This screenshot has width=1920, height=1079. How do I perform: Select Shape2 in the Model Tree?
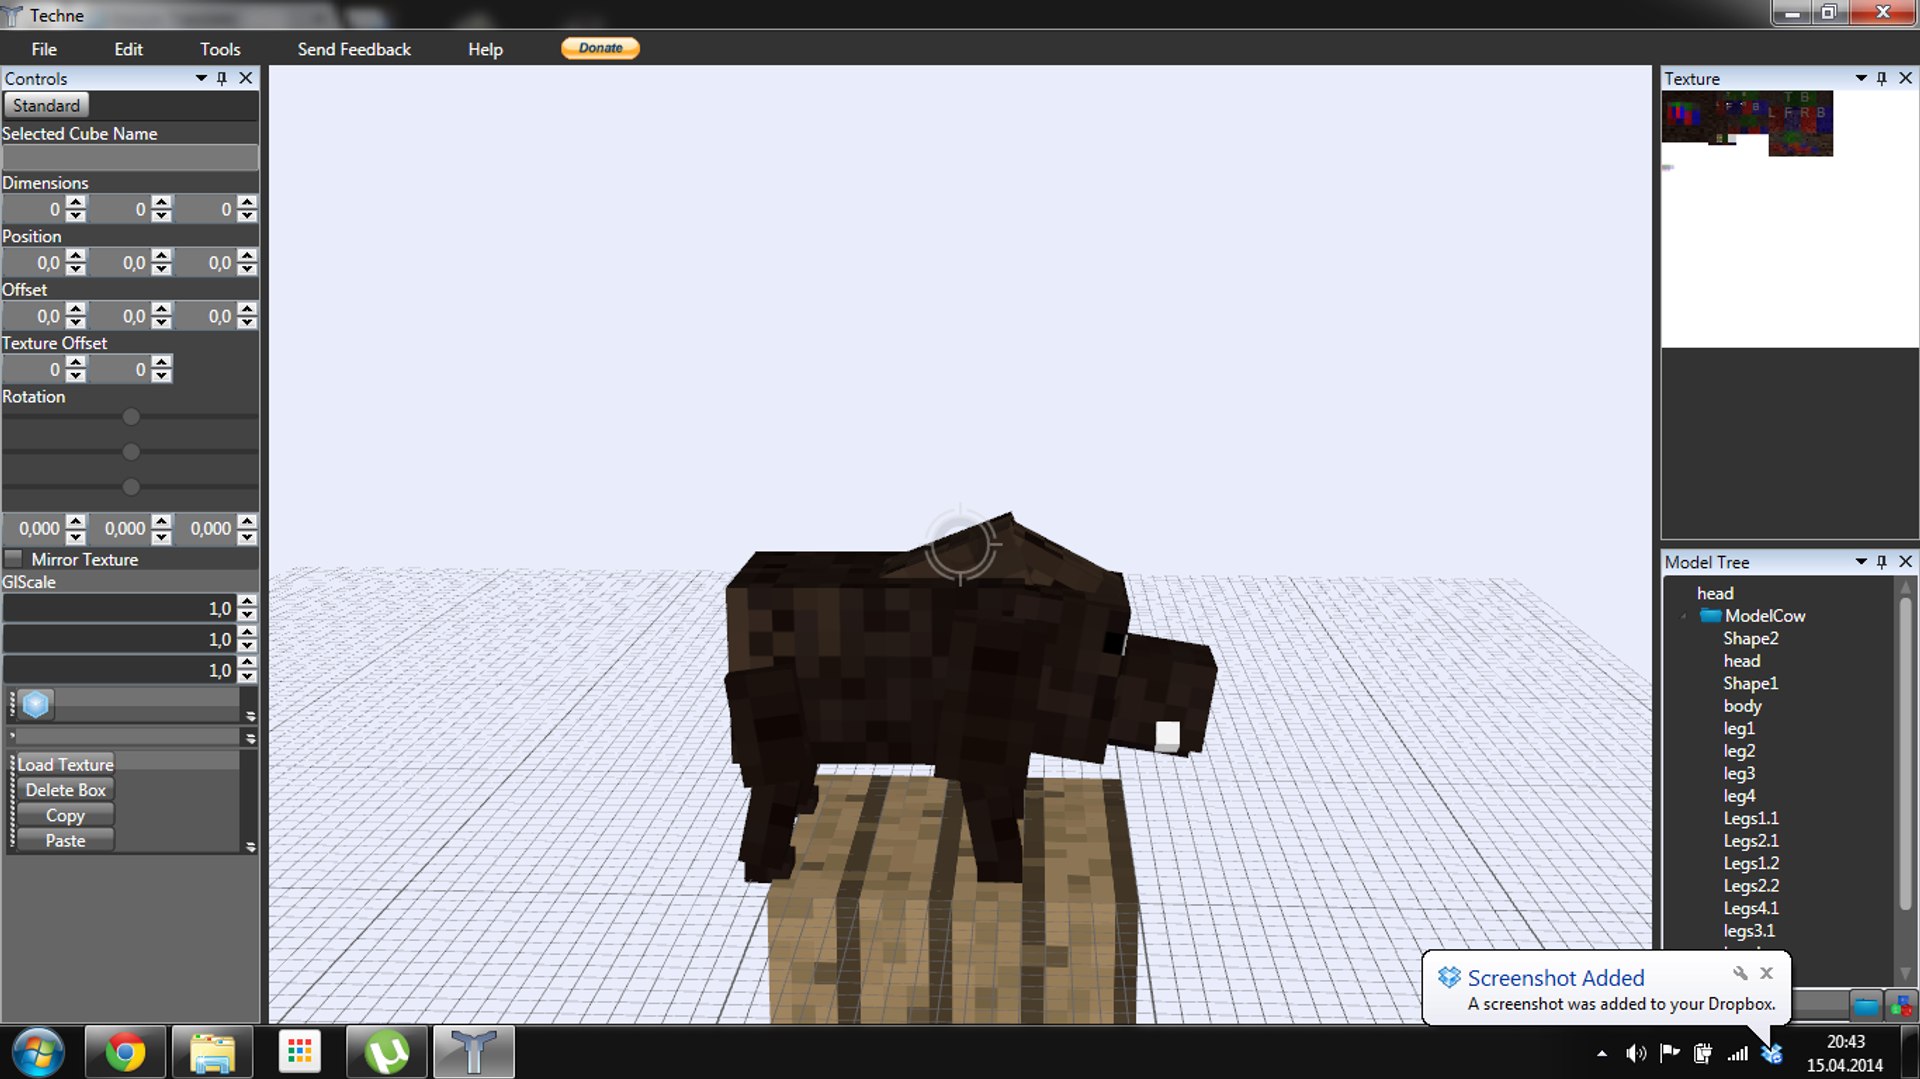pyautogui.click(x=1750, y=638)
